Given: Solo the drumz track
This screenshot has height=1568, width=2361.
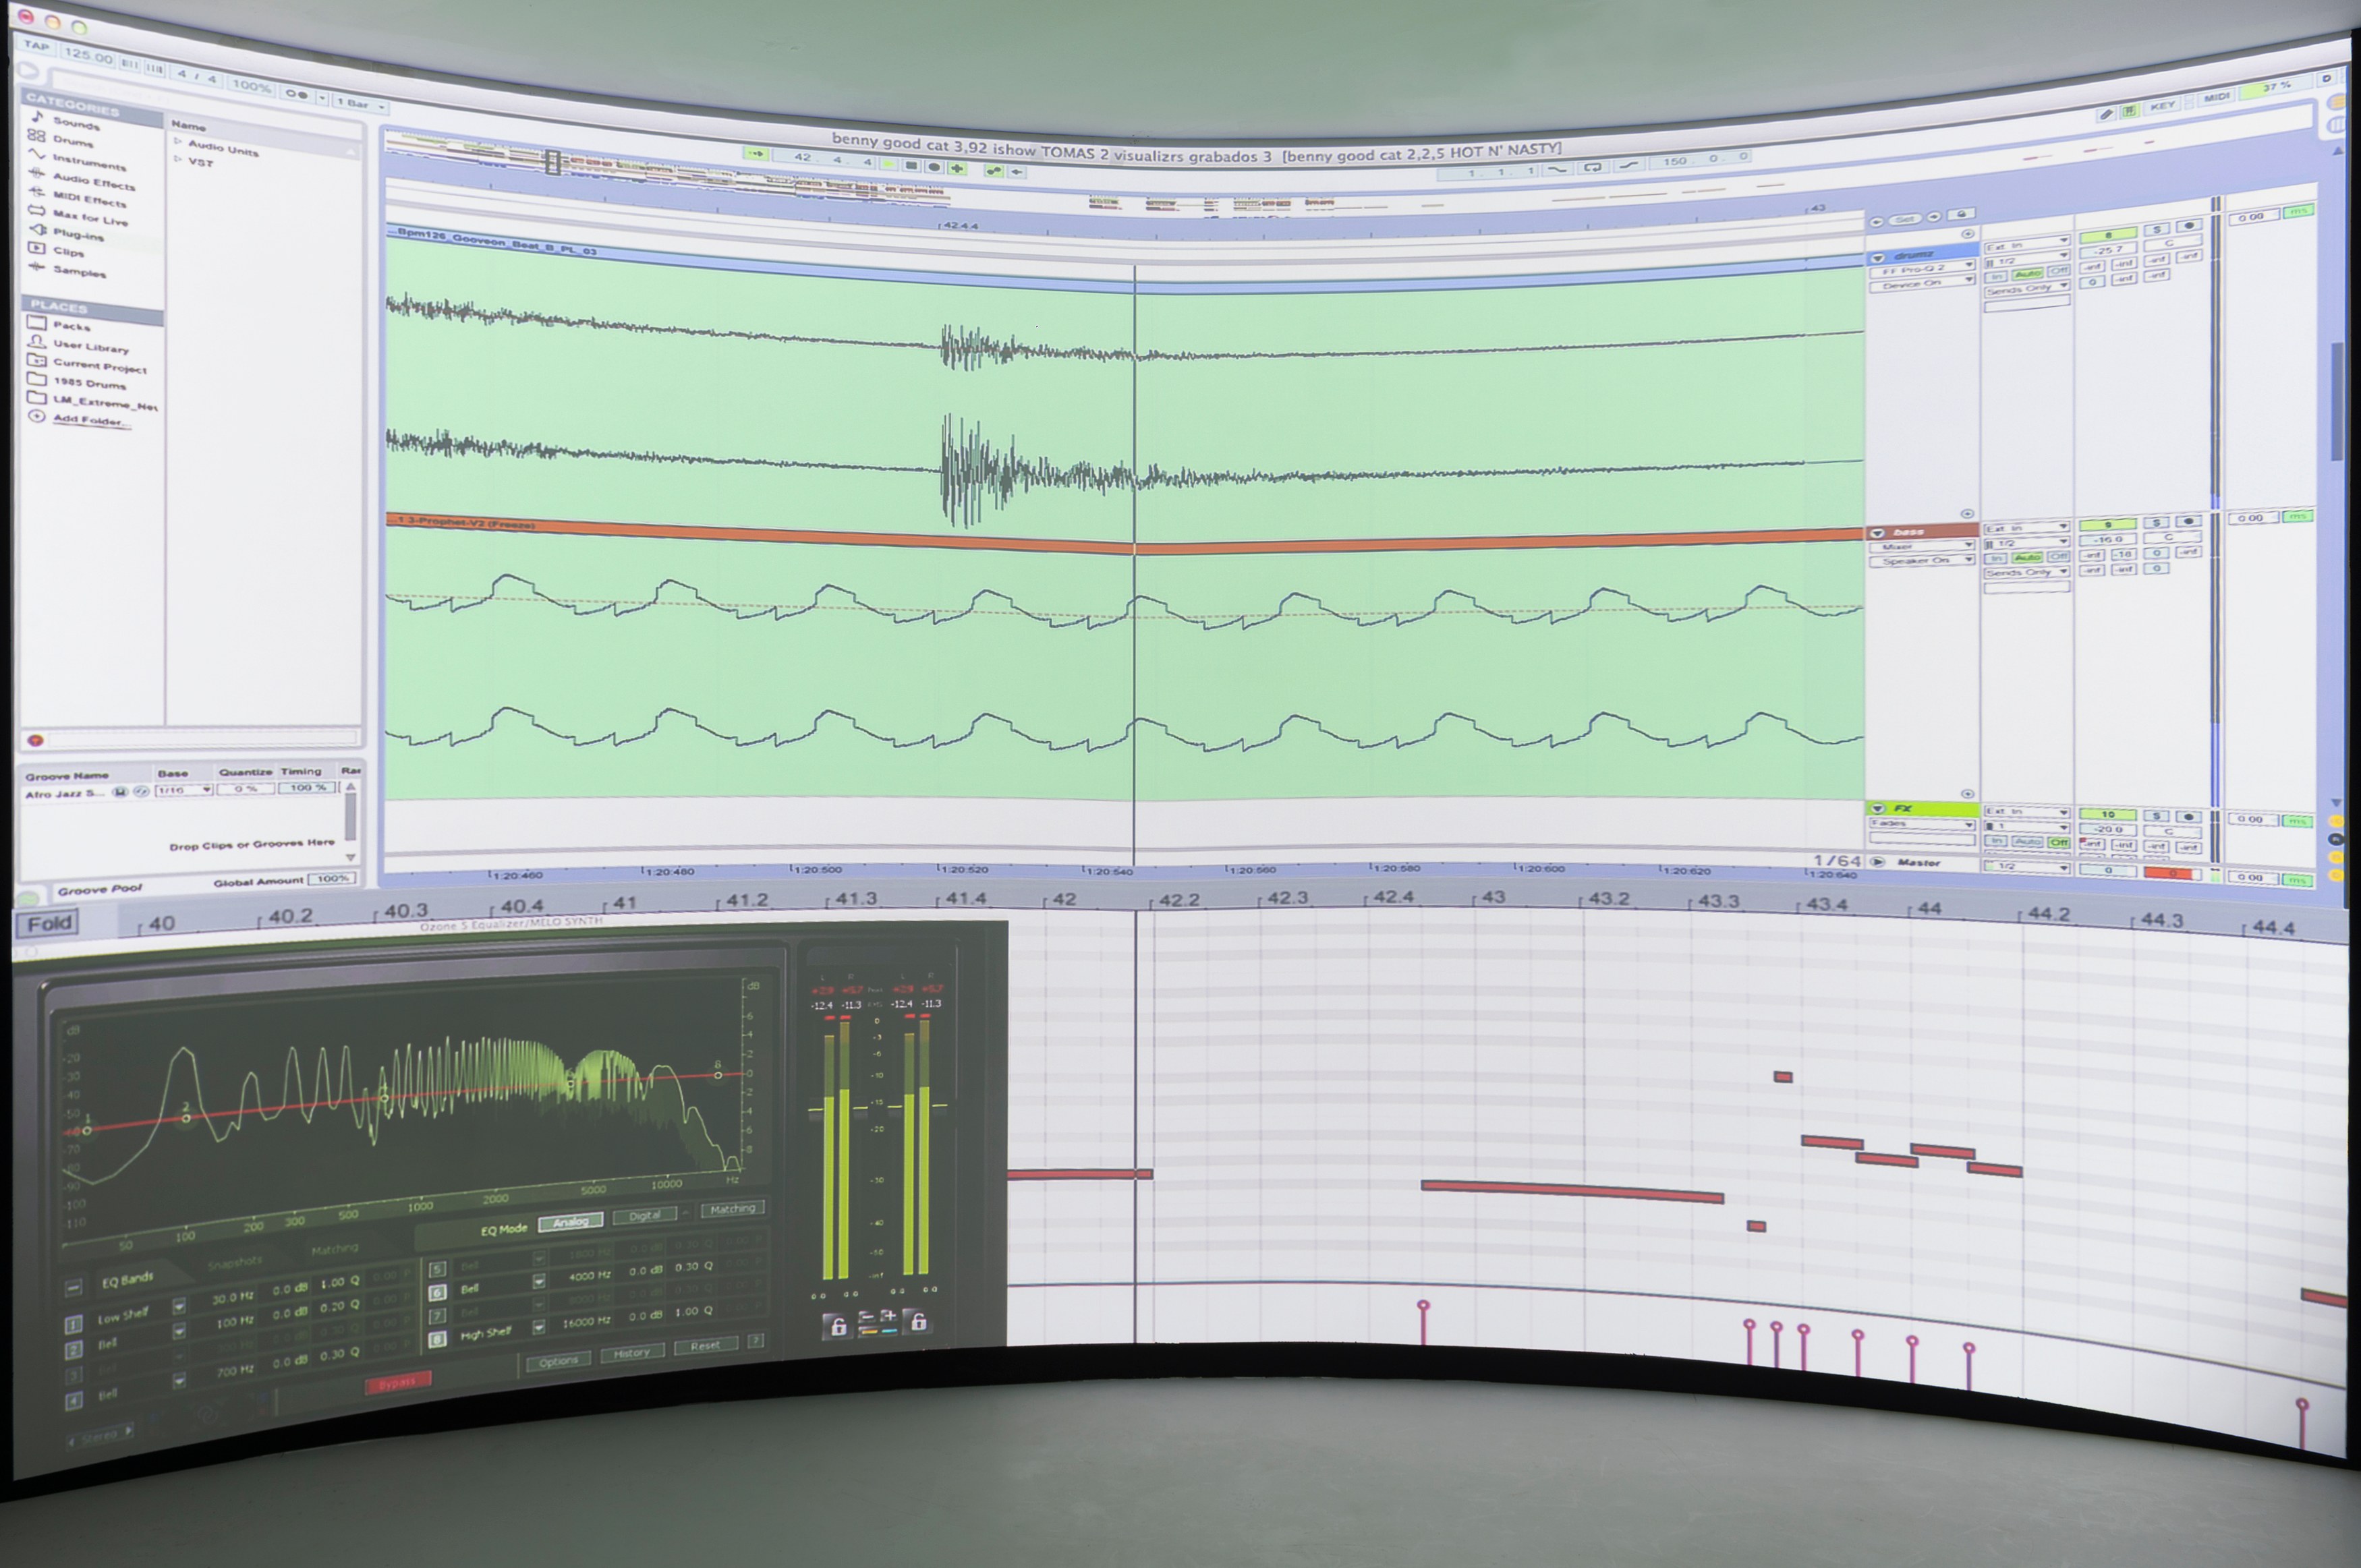Looking at the screenshot, I should point(2157,230).
